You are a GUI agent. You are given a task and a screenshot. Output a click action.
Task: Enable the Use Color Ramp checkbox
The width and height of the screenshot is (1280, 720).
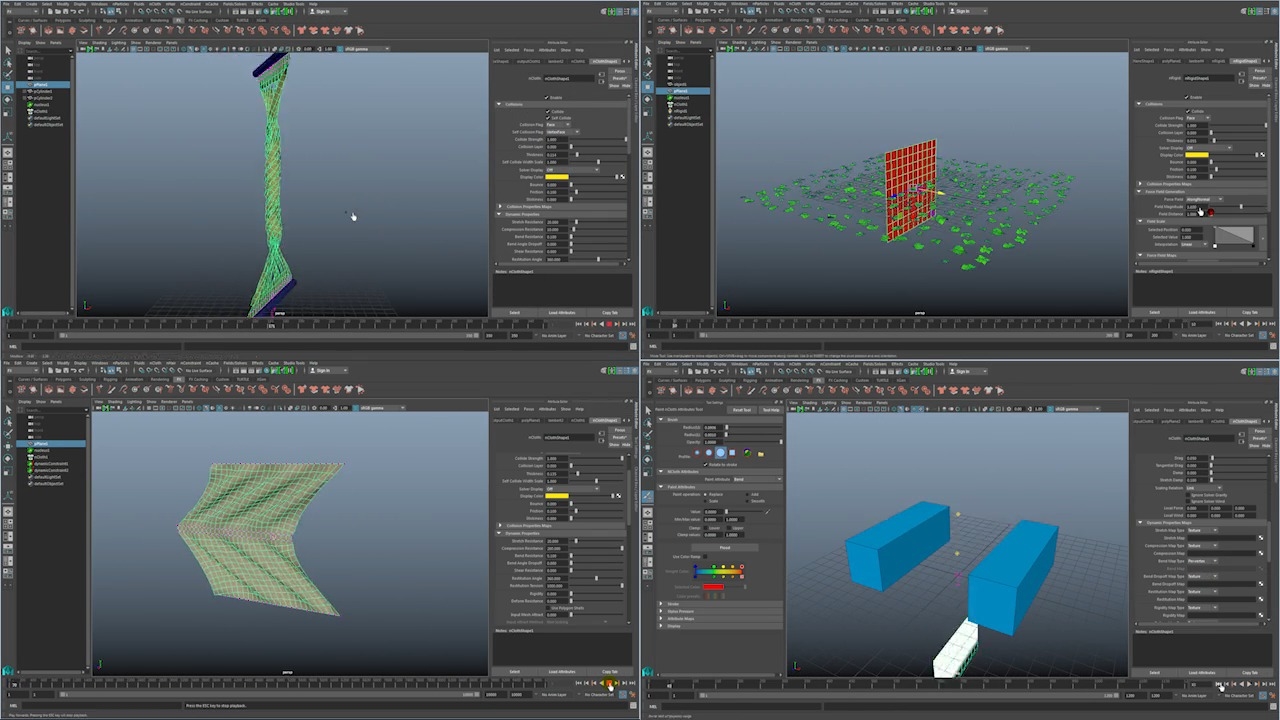point(705,556)
